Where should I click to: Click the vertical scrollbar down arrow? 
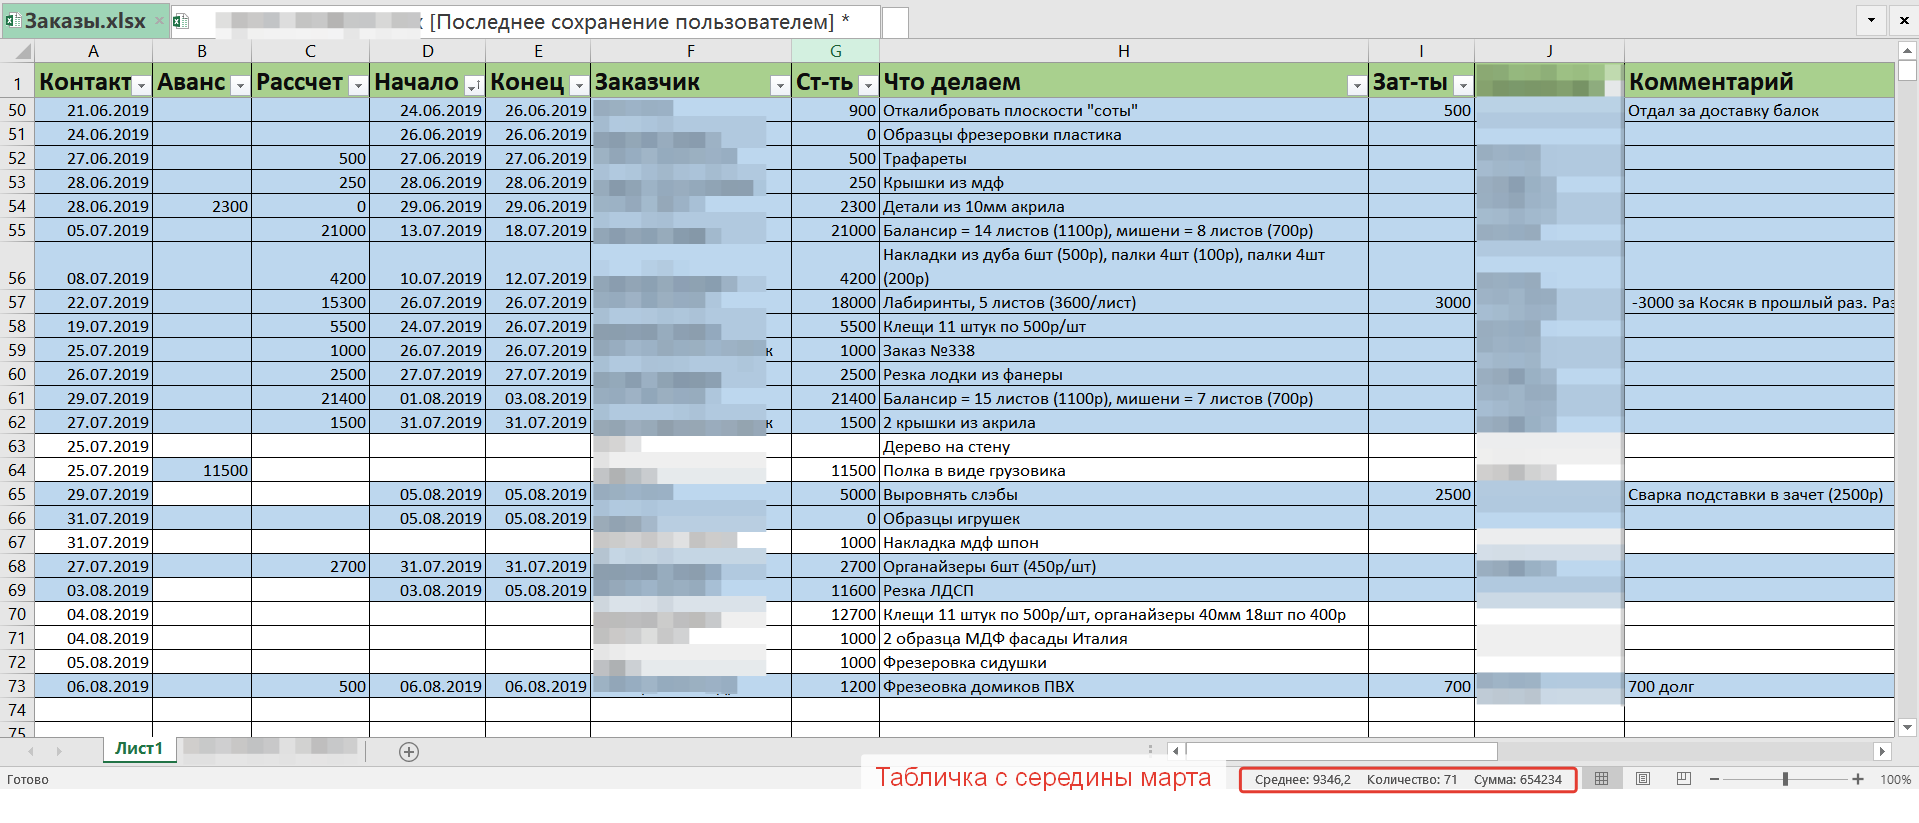1907,728
